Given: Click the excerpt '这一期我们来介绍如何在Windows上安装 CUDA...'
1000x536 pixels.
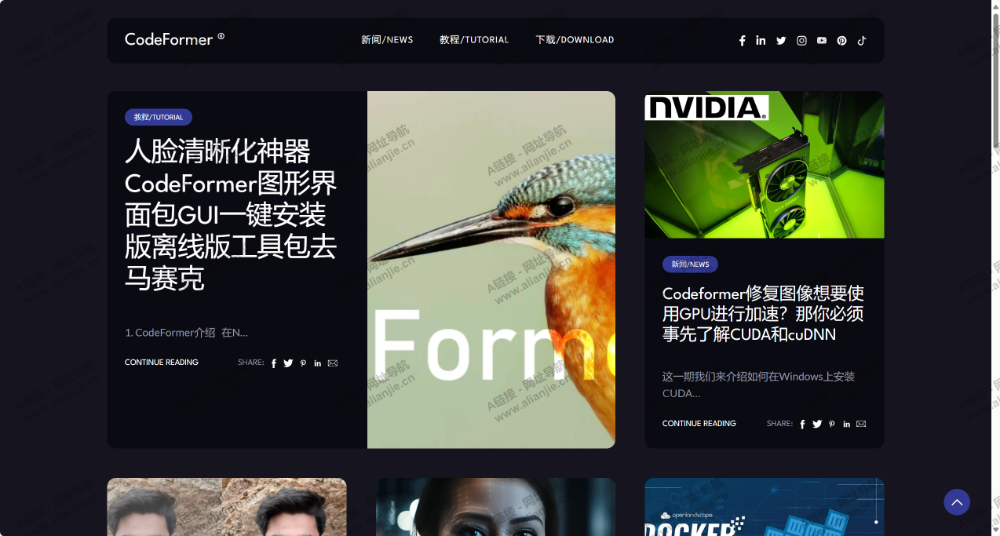Looking at the screenshot, I should [x=758, y=385].
